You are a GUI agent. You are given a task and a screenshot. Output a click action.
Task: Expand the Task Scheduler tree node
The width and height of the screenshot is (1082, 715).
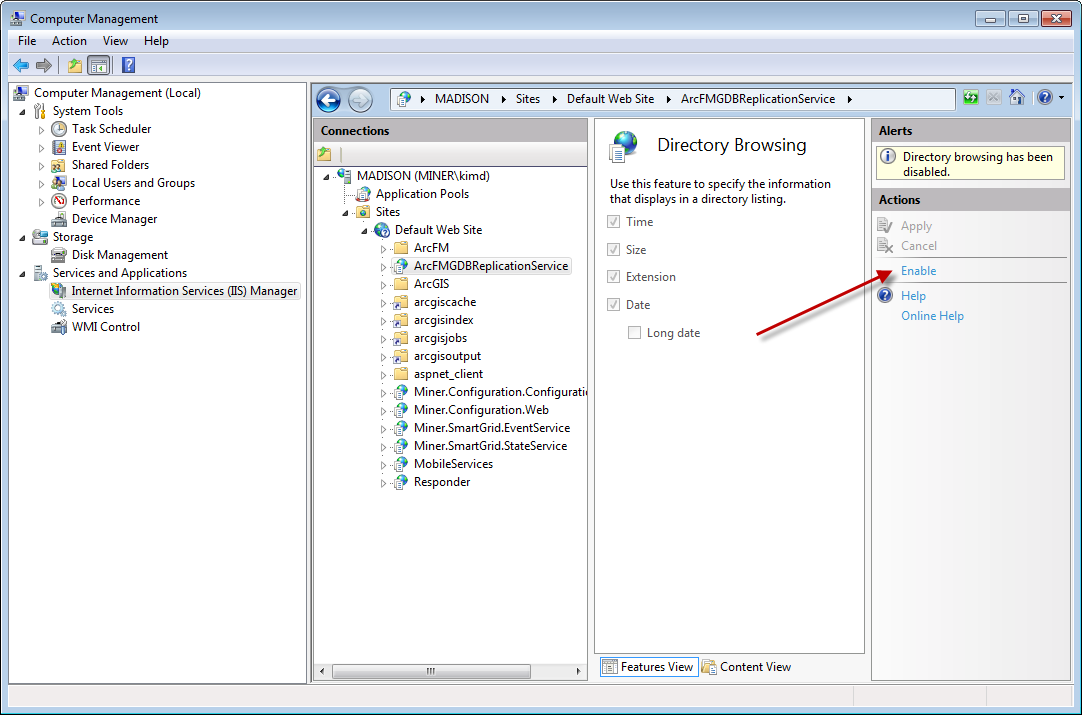(41, 129)
